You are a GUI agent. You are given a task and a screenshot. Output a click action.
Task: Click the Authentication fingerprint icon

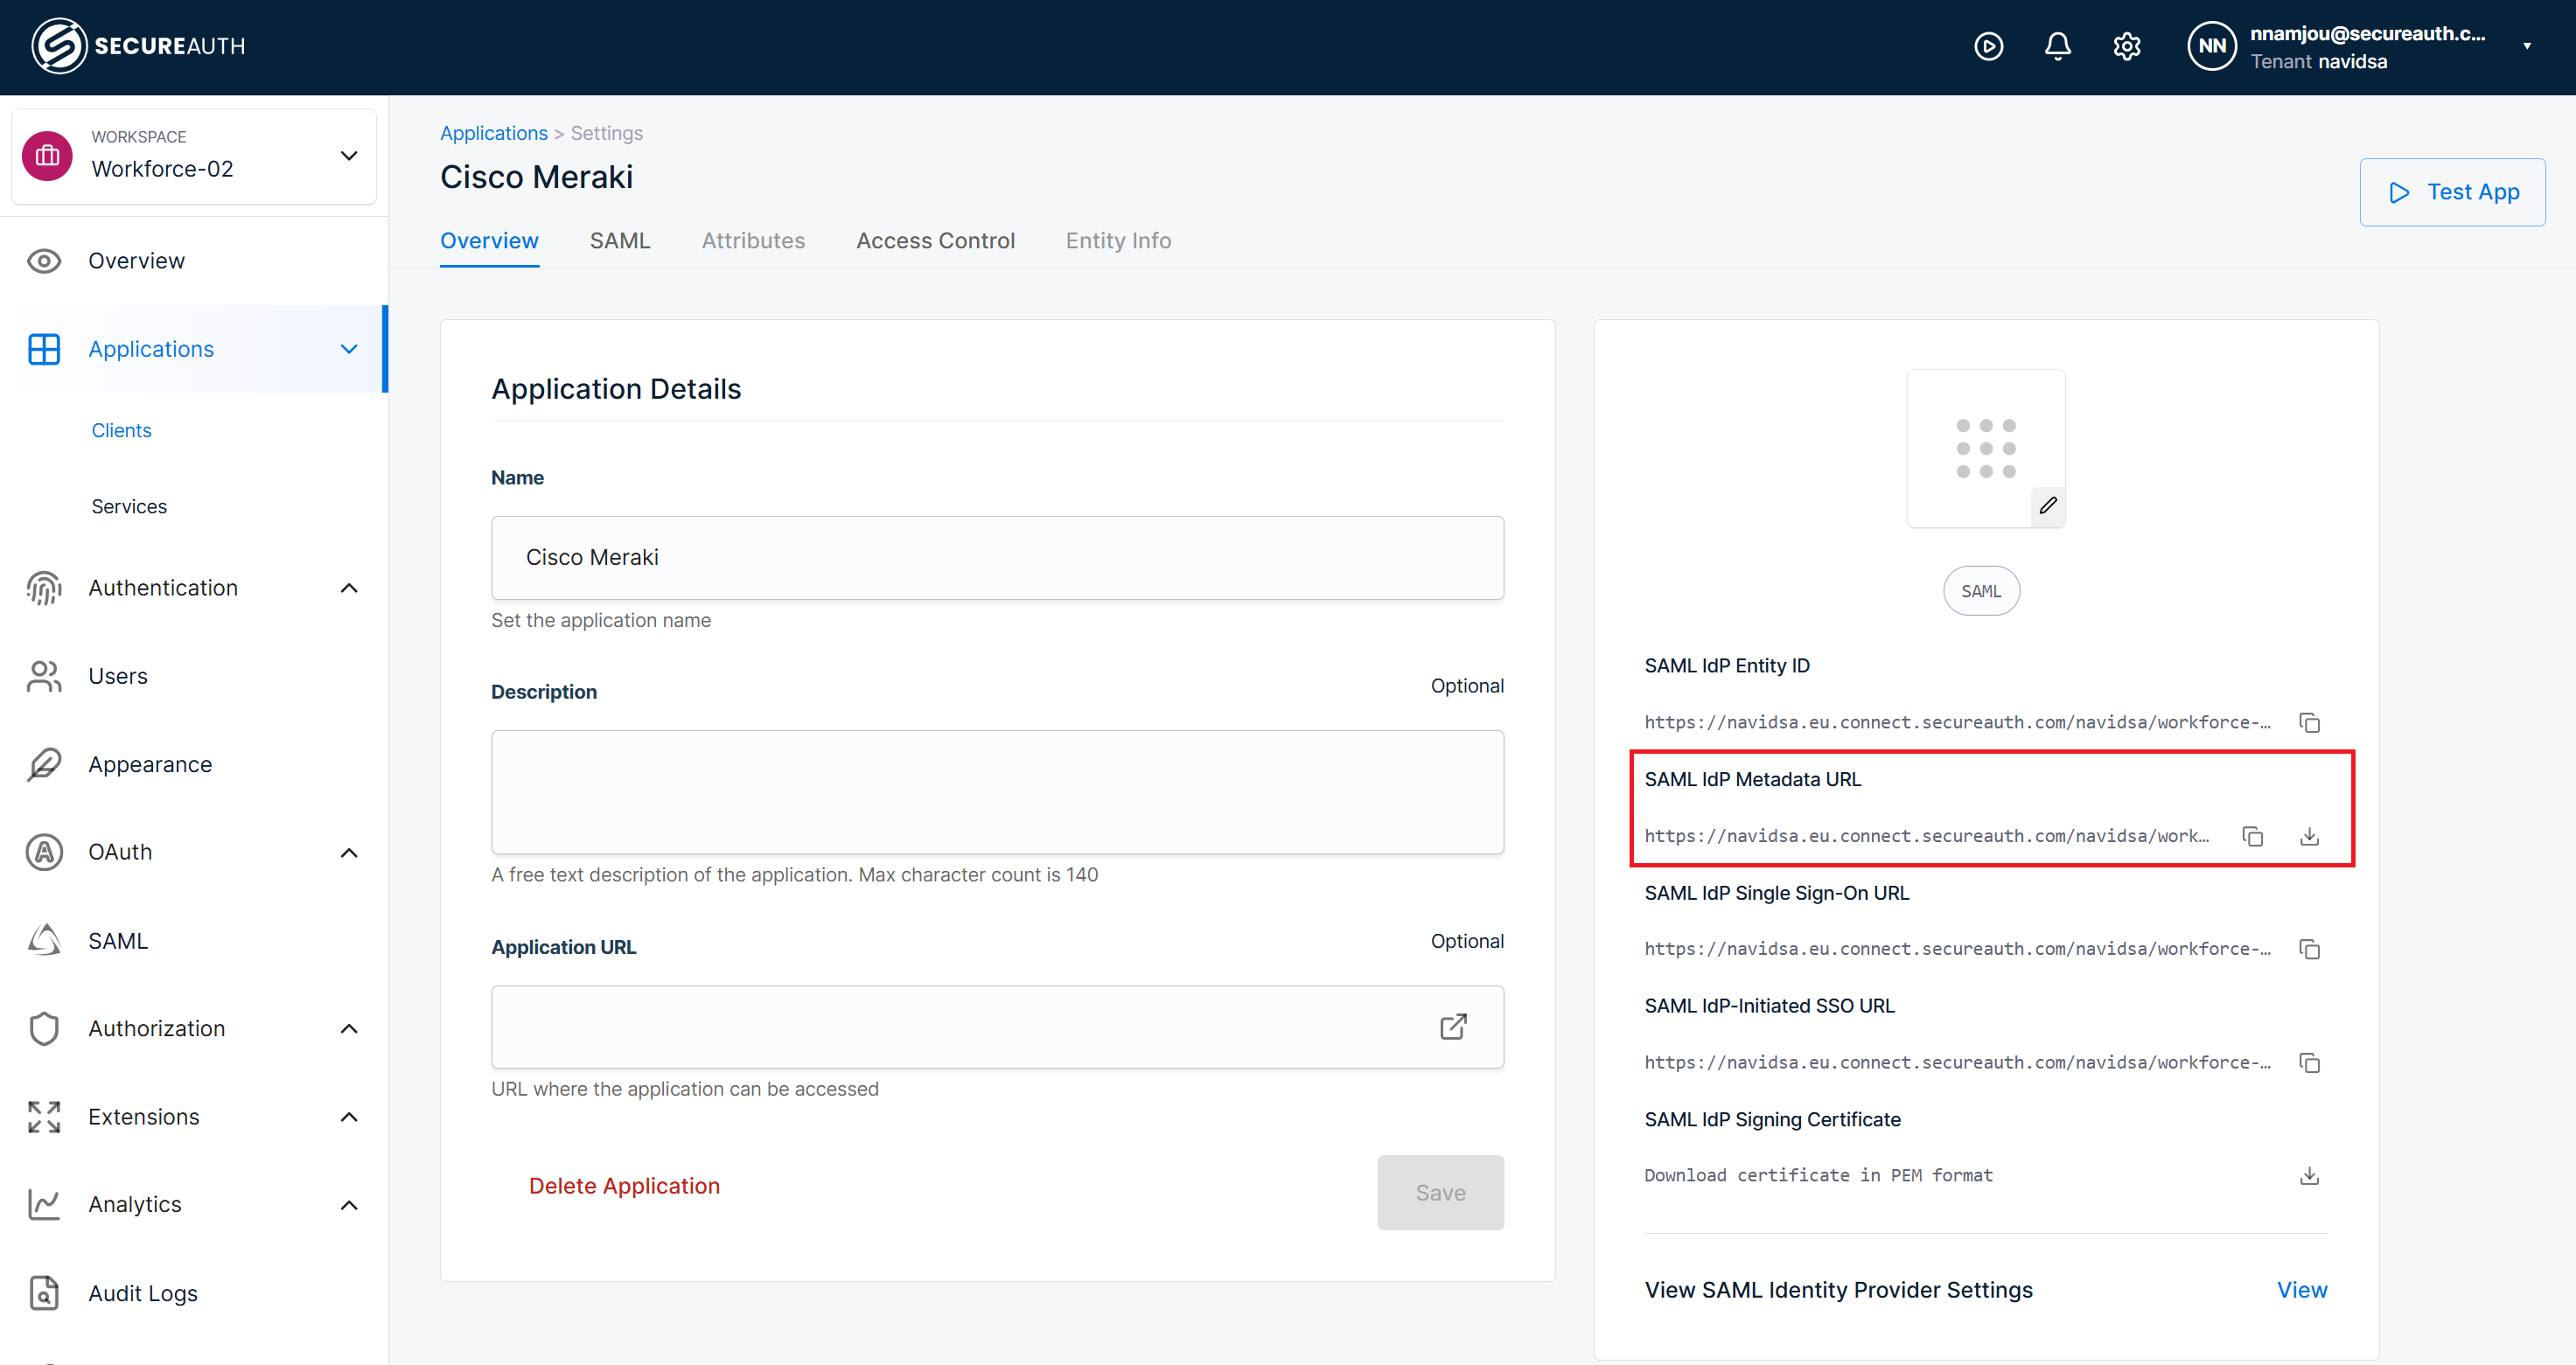(44, 588)
